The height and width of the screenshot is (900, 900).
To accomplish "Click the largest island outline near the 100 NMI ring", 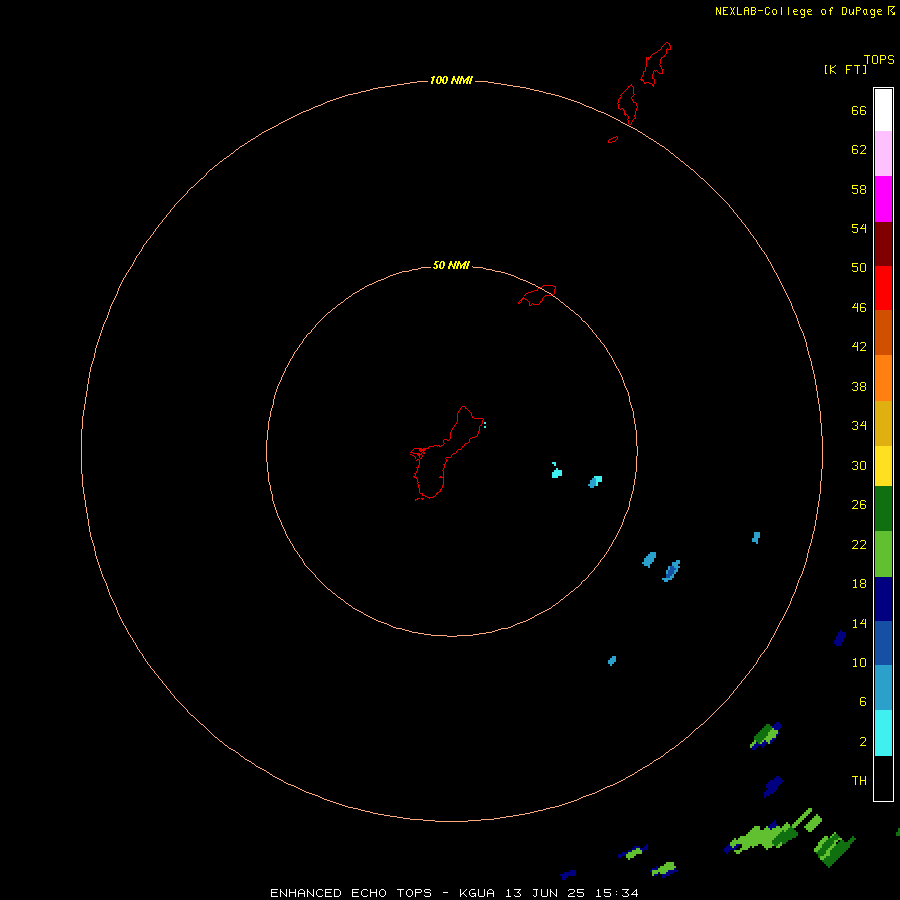I will point(656,64).
